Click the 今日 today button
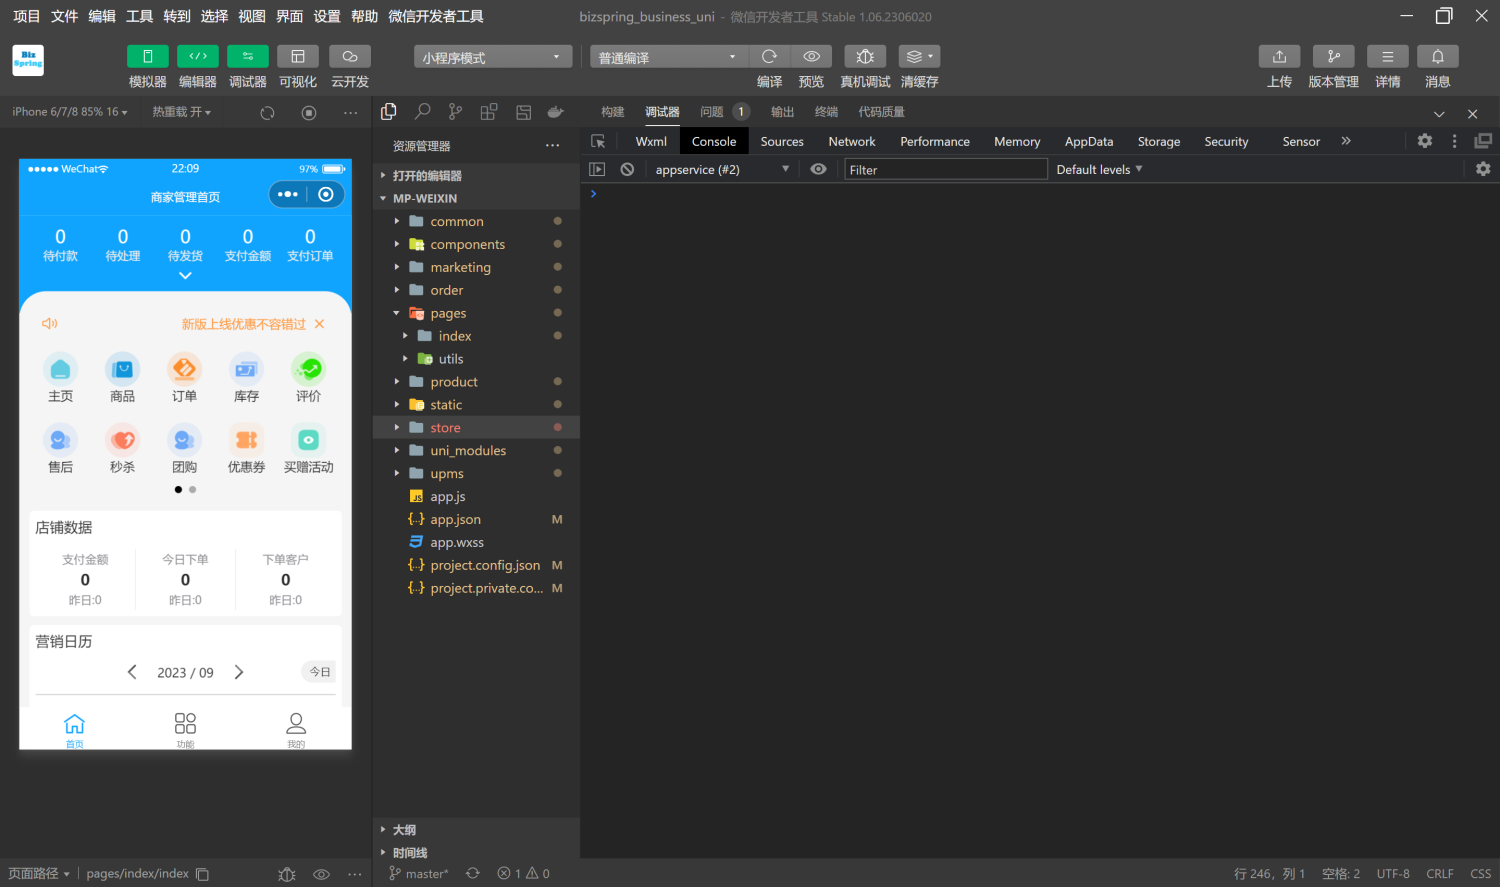The width and height of the screenshot is (1500, 887). (x=320, y=672)
